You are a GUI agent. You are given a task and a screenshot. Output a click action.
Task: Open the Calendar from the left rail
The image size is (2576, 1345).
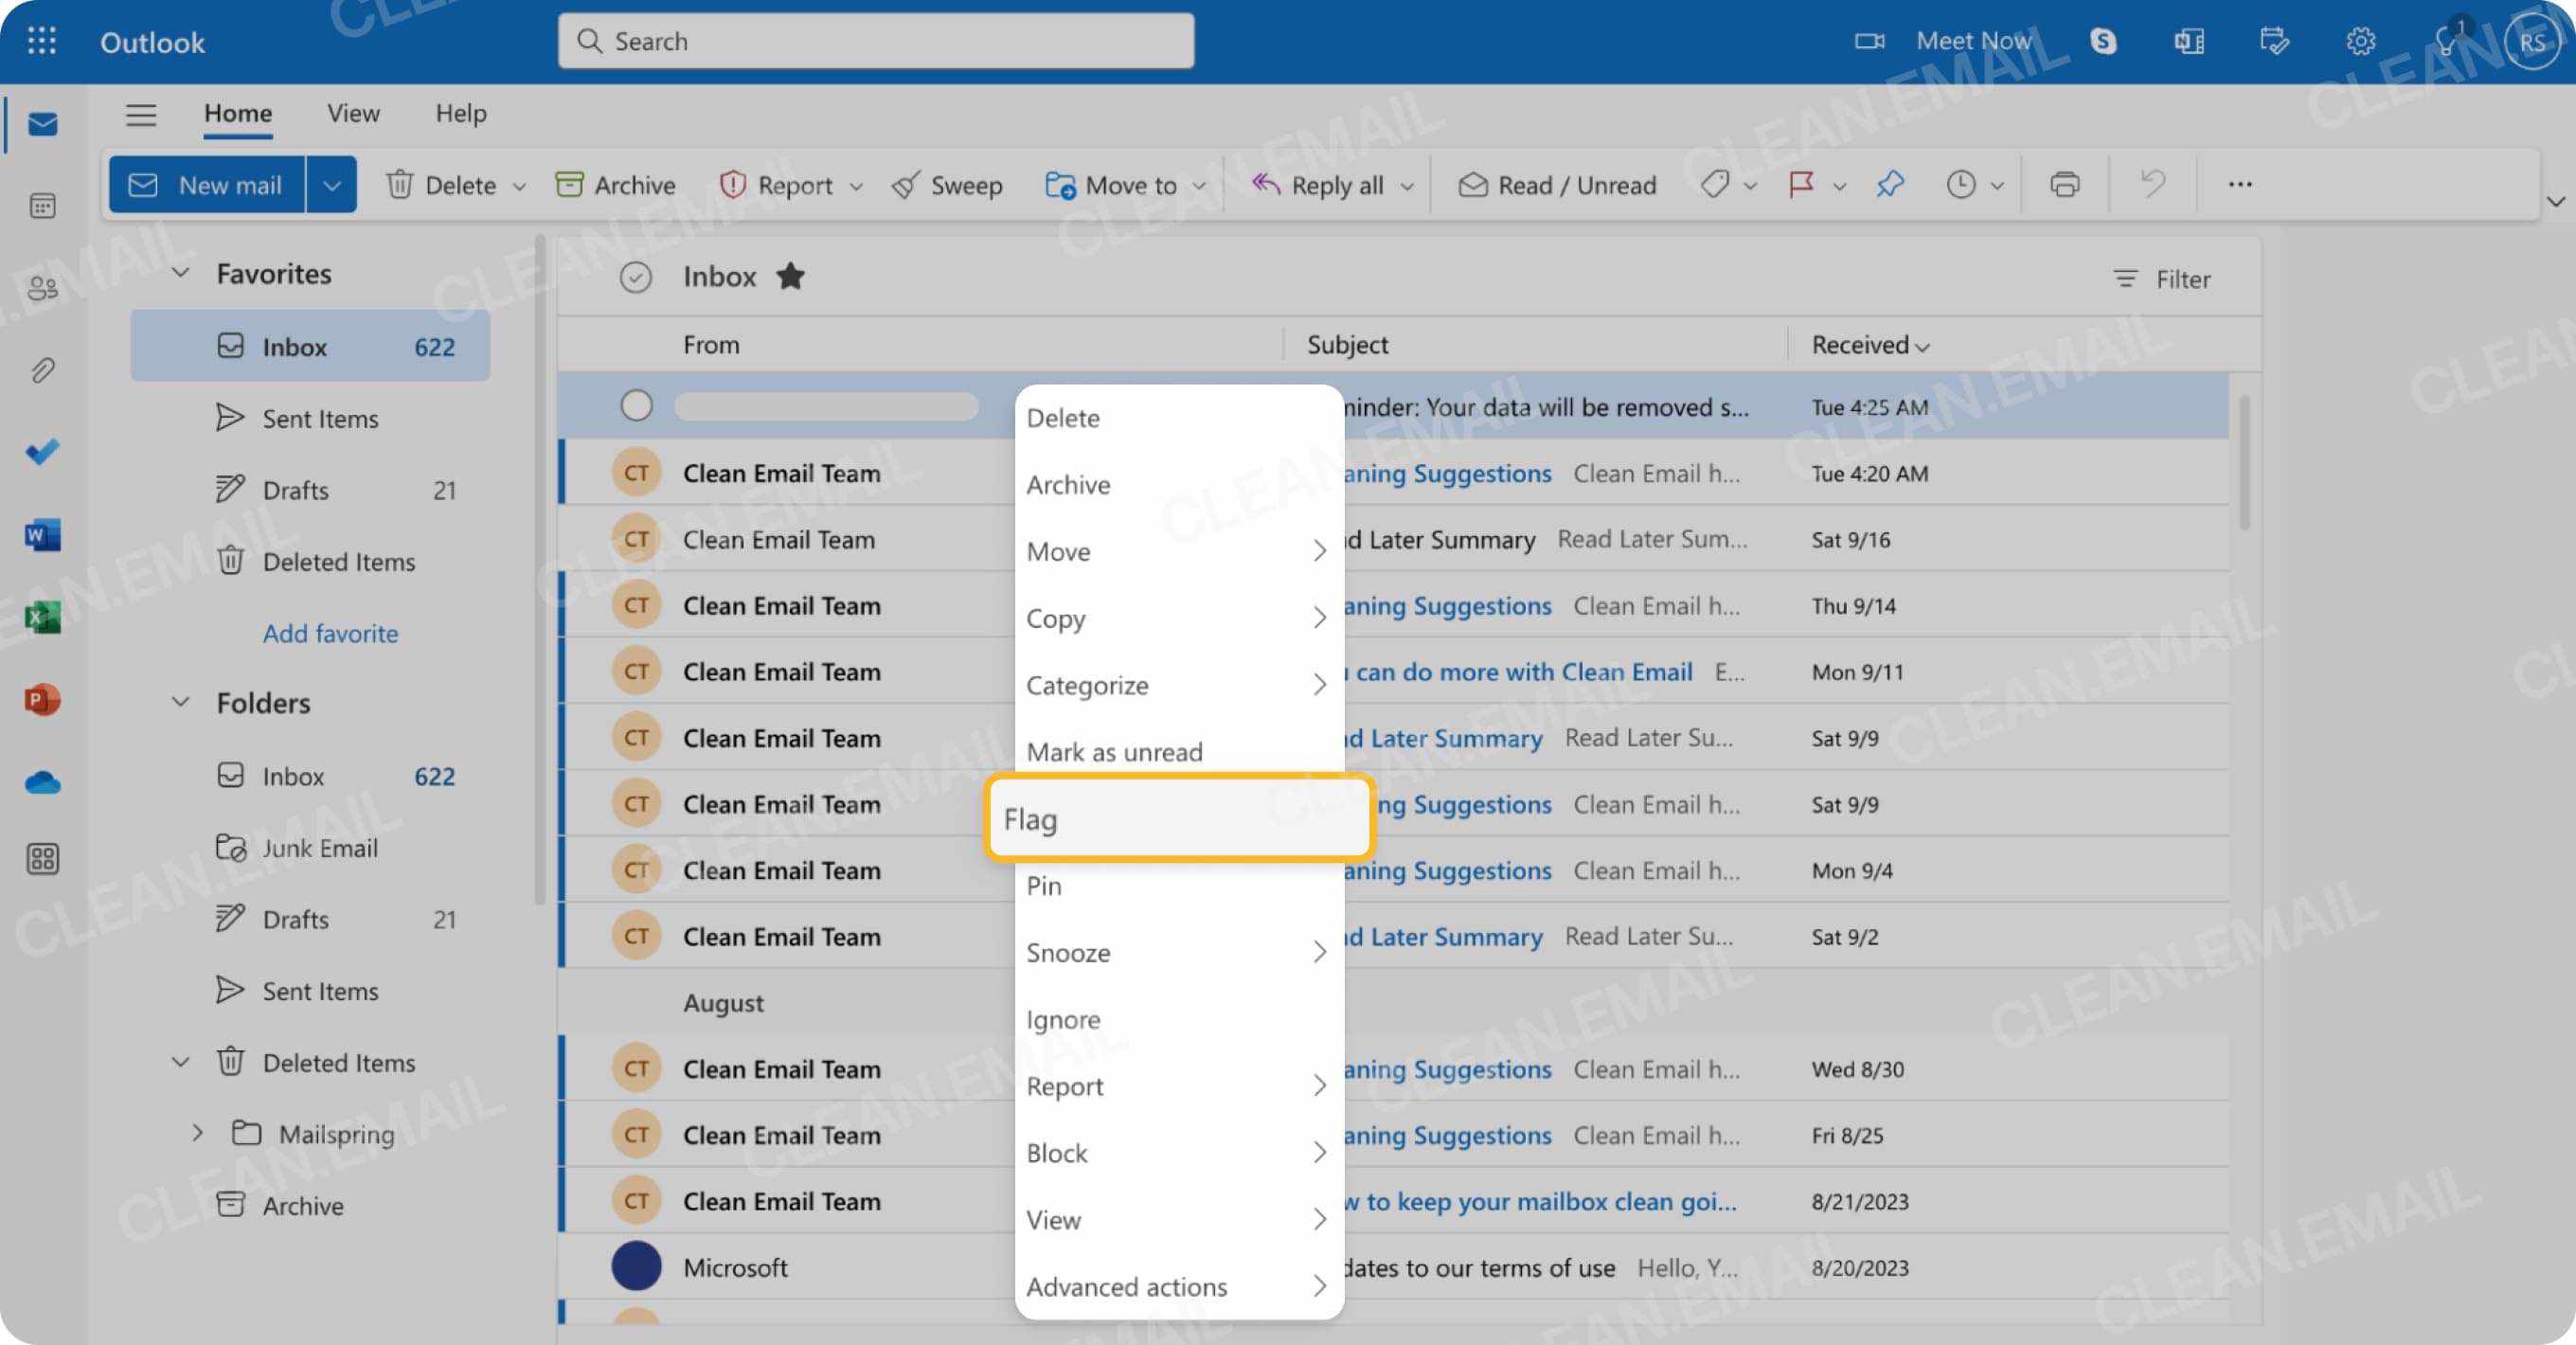41,205
